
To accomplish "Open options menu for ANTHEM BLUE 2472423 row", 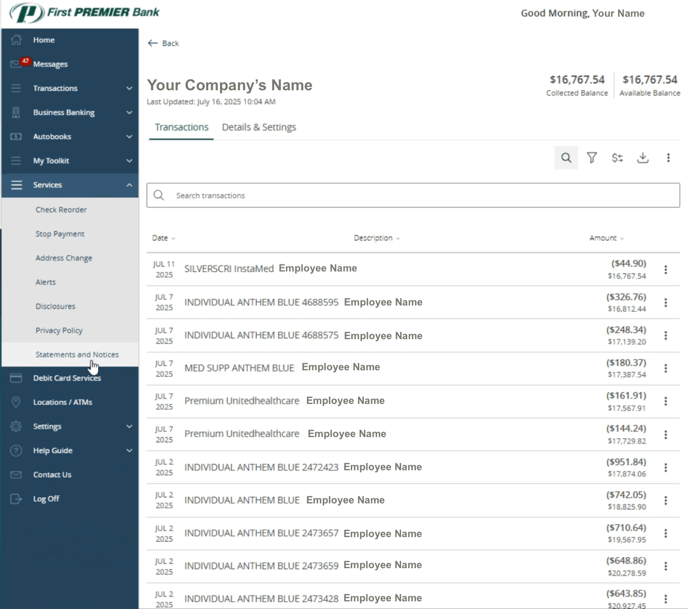I will [x=666, y=467].
